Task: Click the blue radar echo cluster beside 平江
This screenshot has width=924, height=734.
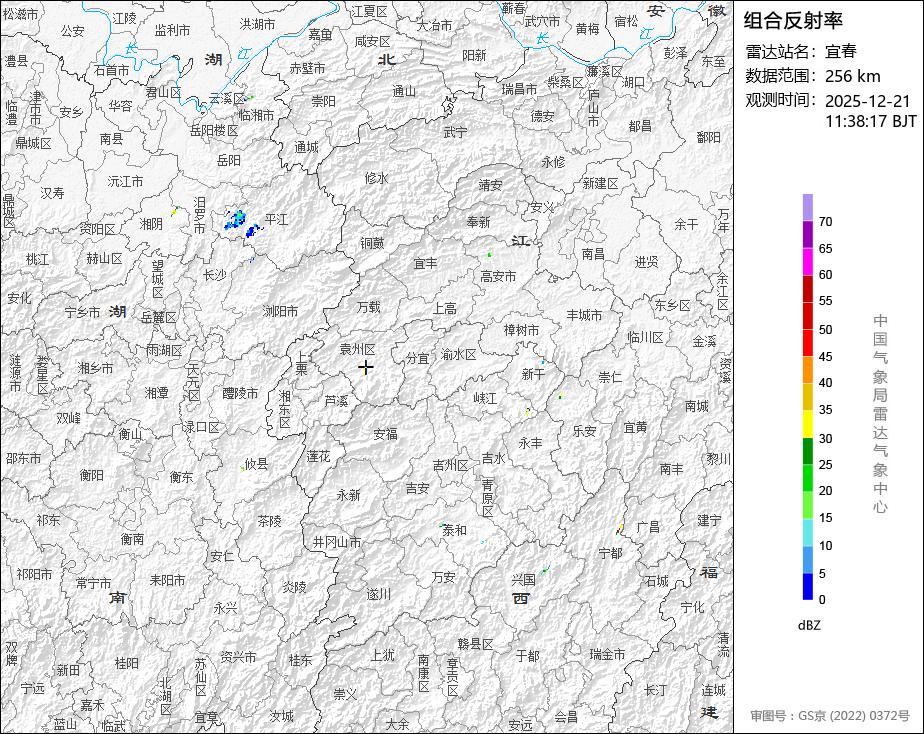Action: point(241,223)
